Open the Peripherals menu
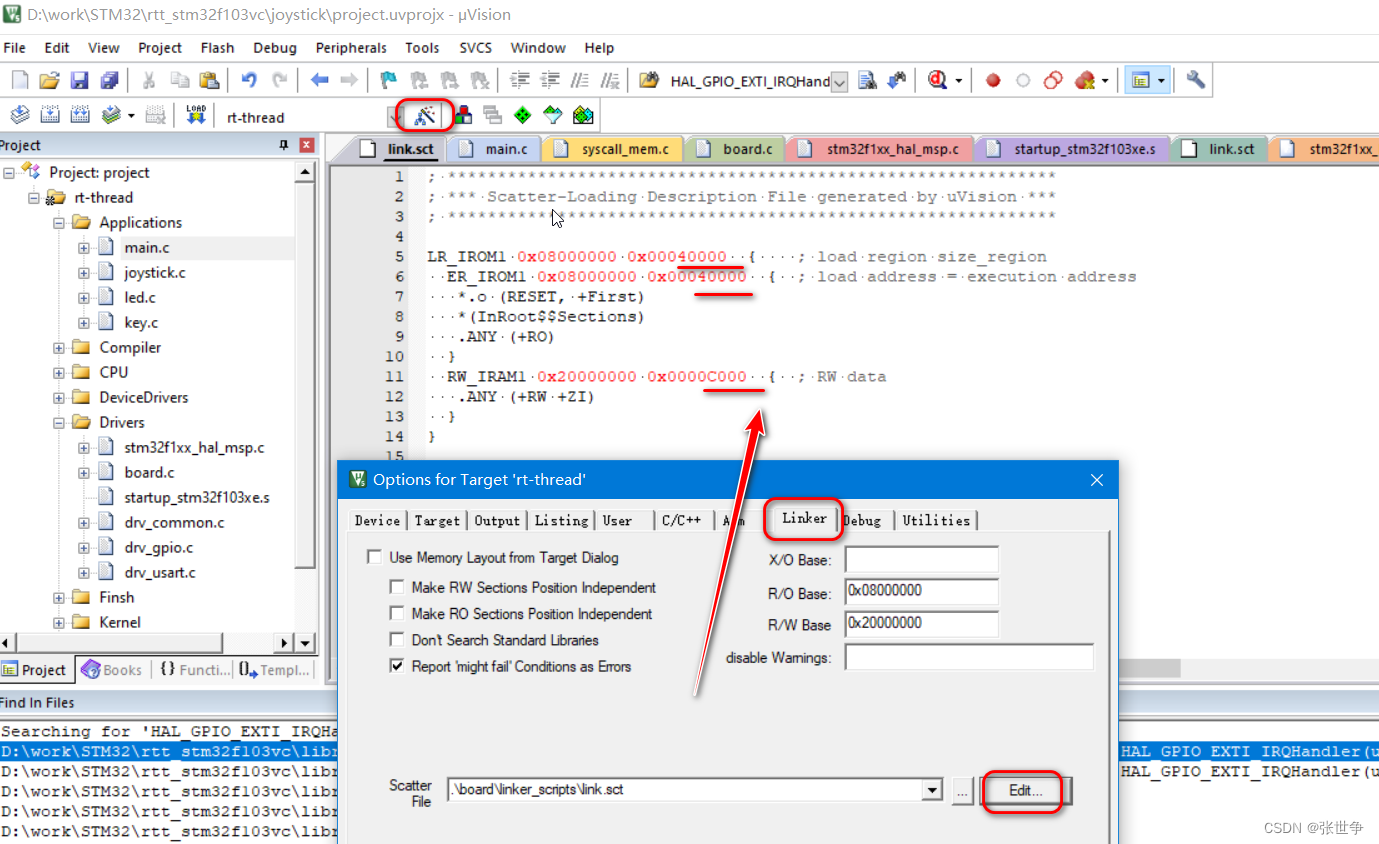1379x844 pixels. 351,47
